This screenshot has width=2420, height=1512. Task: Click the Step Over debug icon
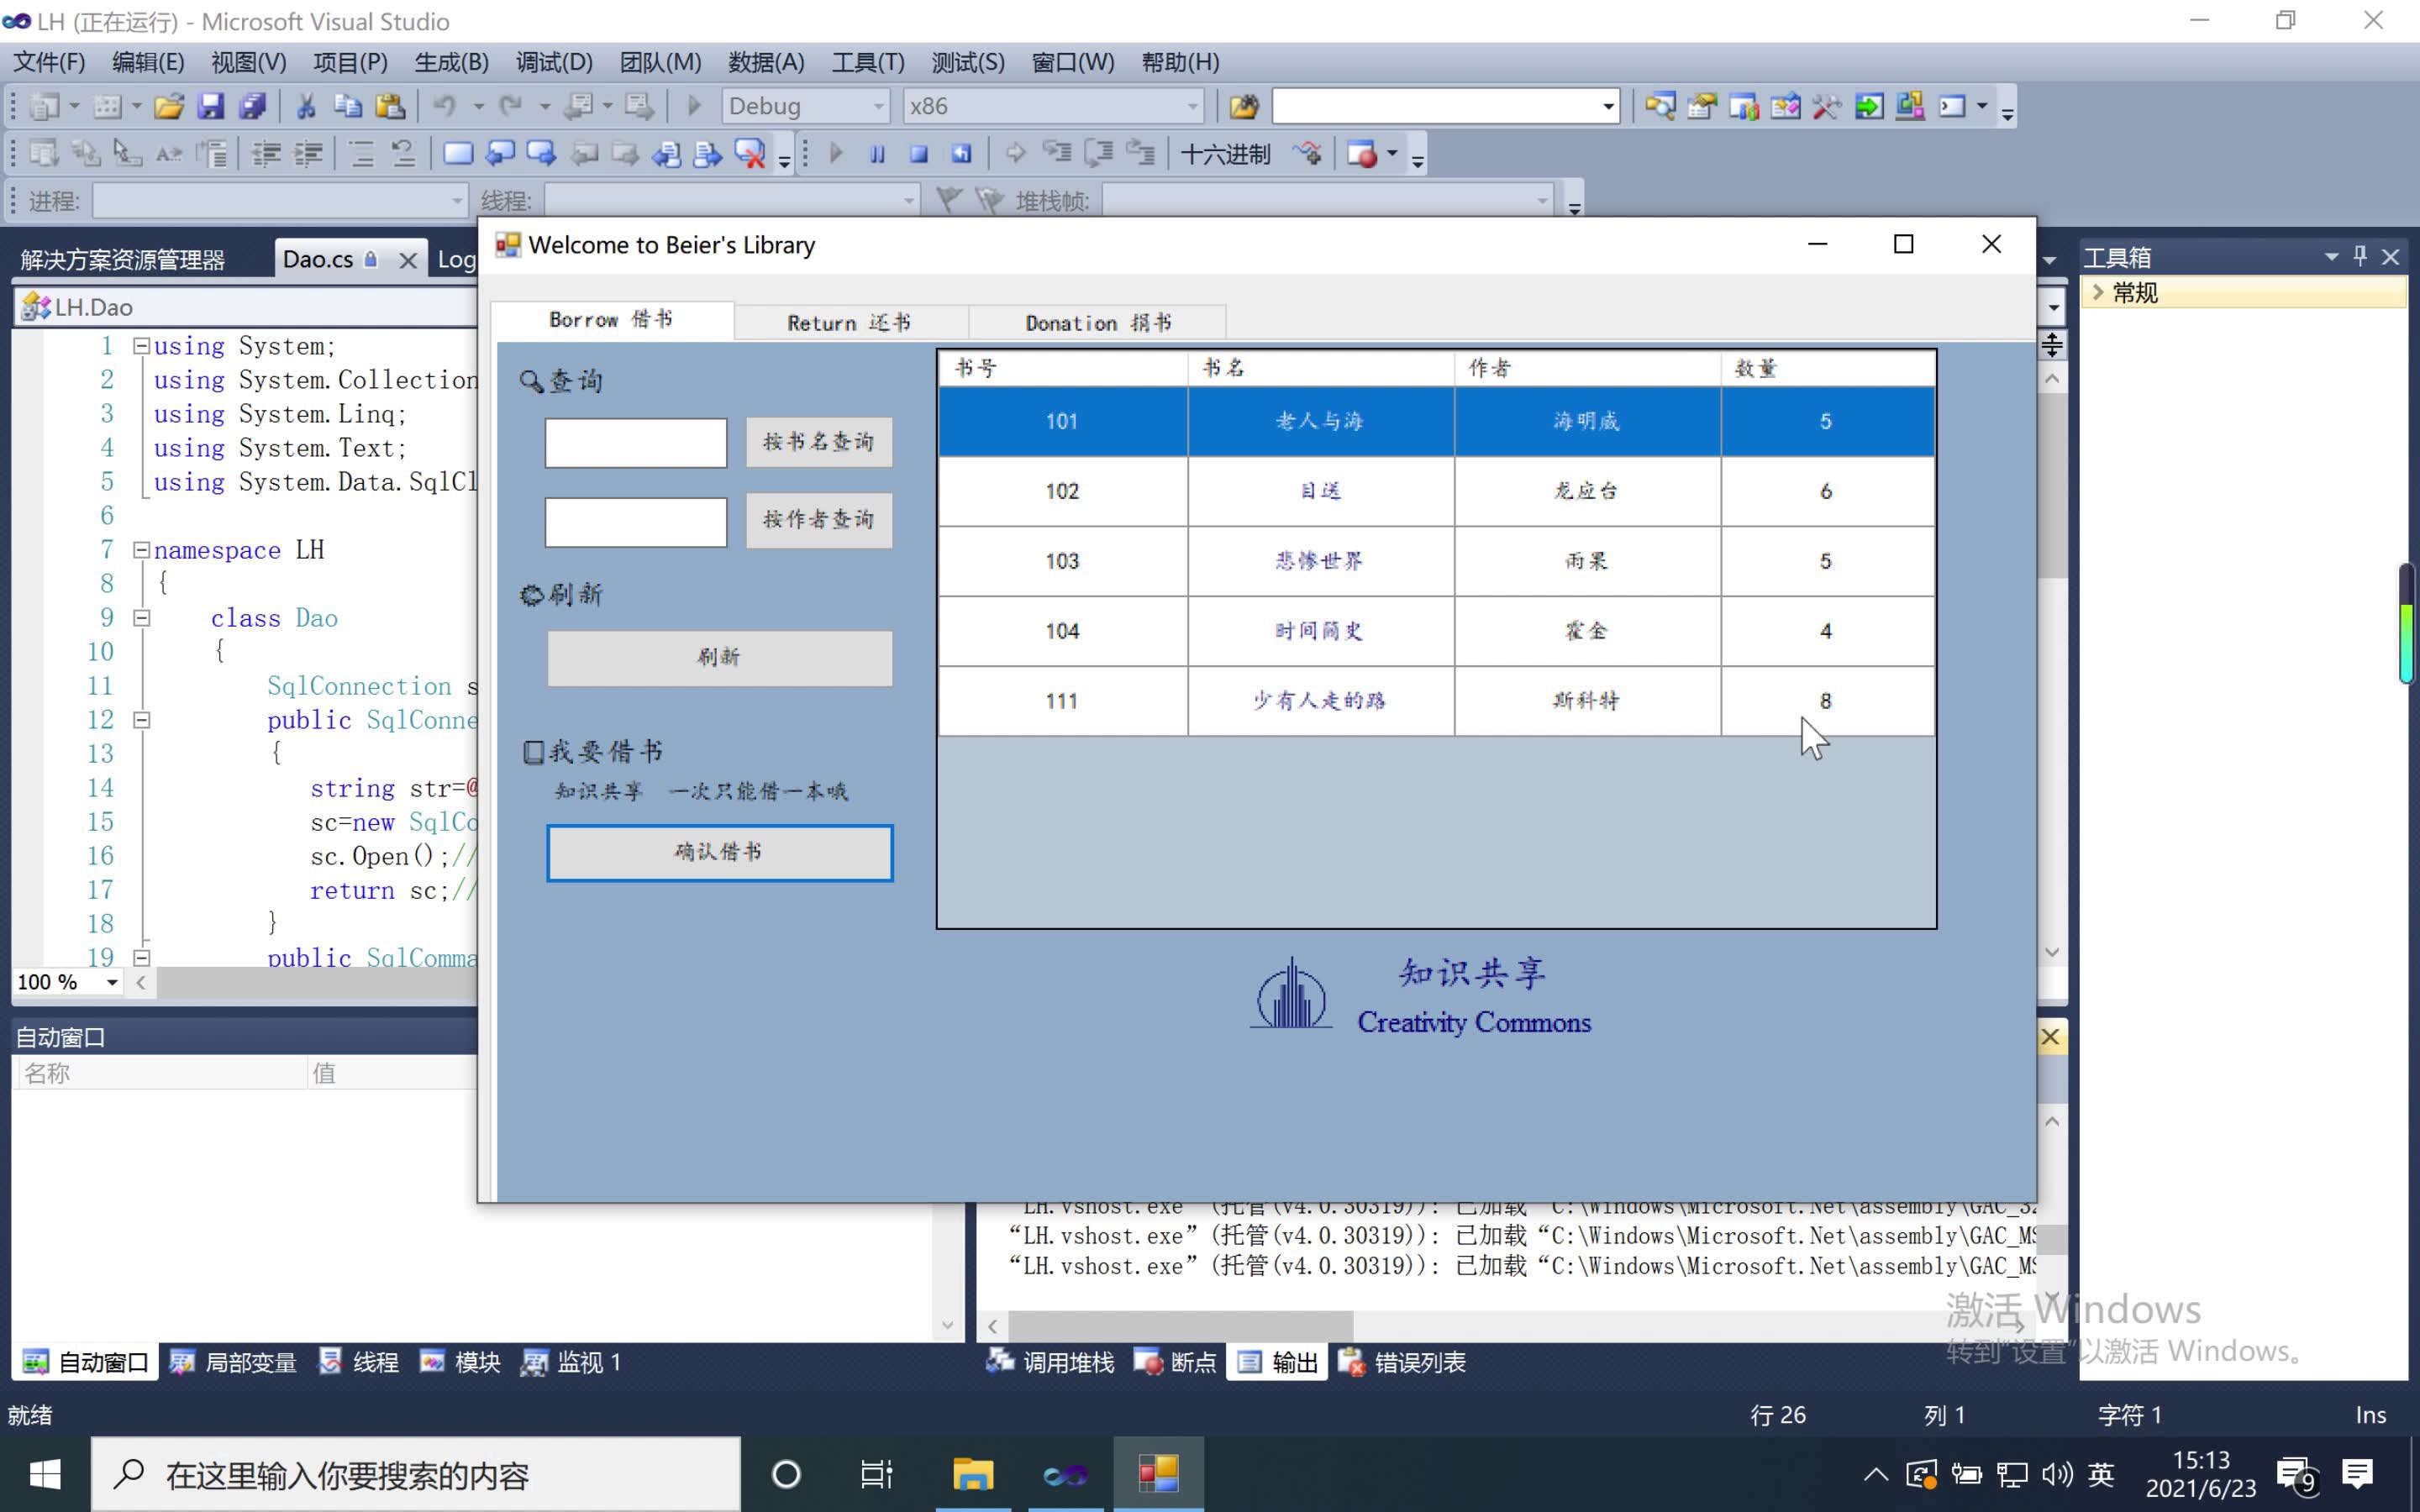point(1099,154)
